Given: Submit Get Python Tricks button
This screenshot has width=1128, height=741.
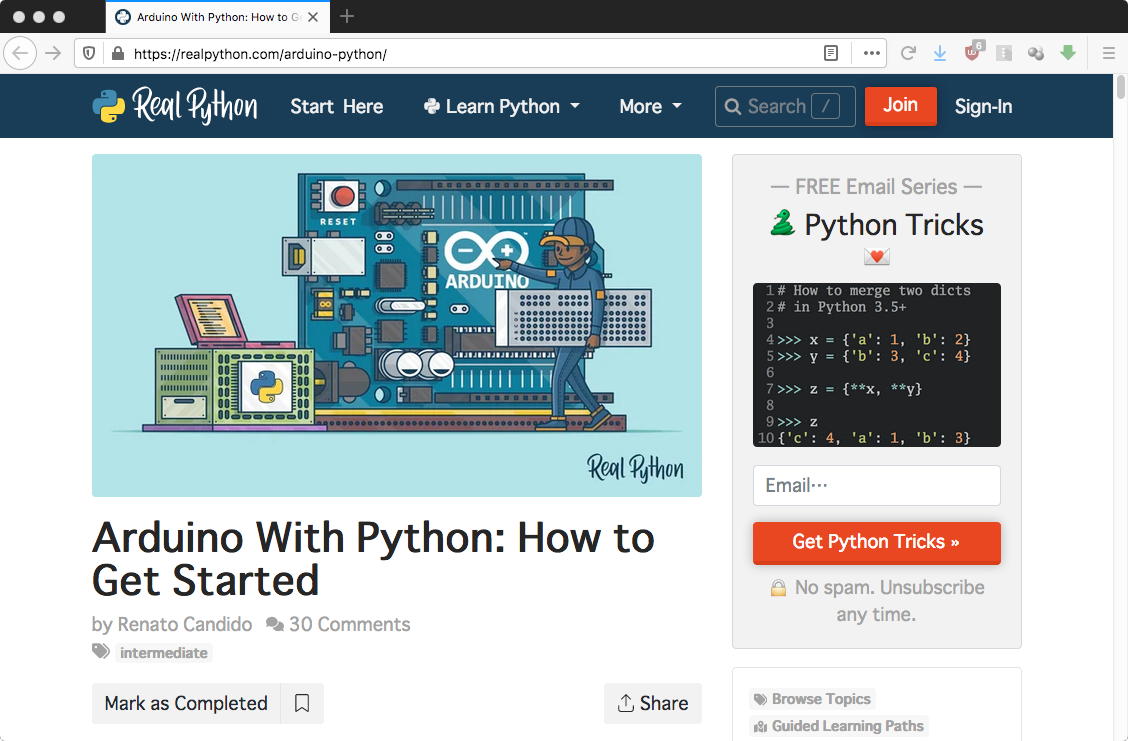Looking at the screenshot, I should coord(876,542).
